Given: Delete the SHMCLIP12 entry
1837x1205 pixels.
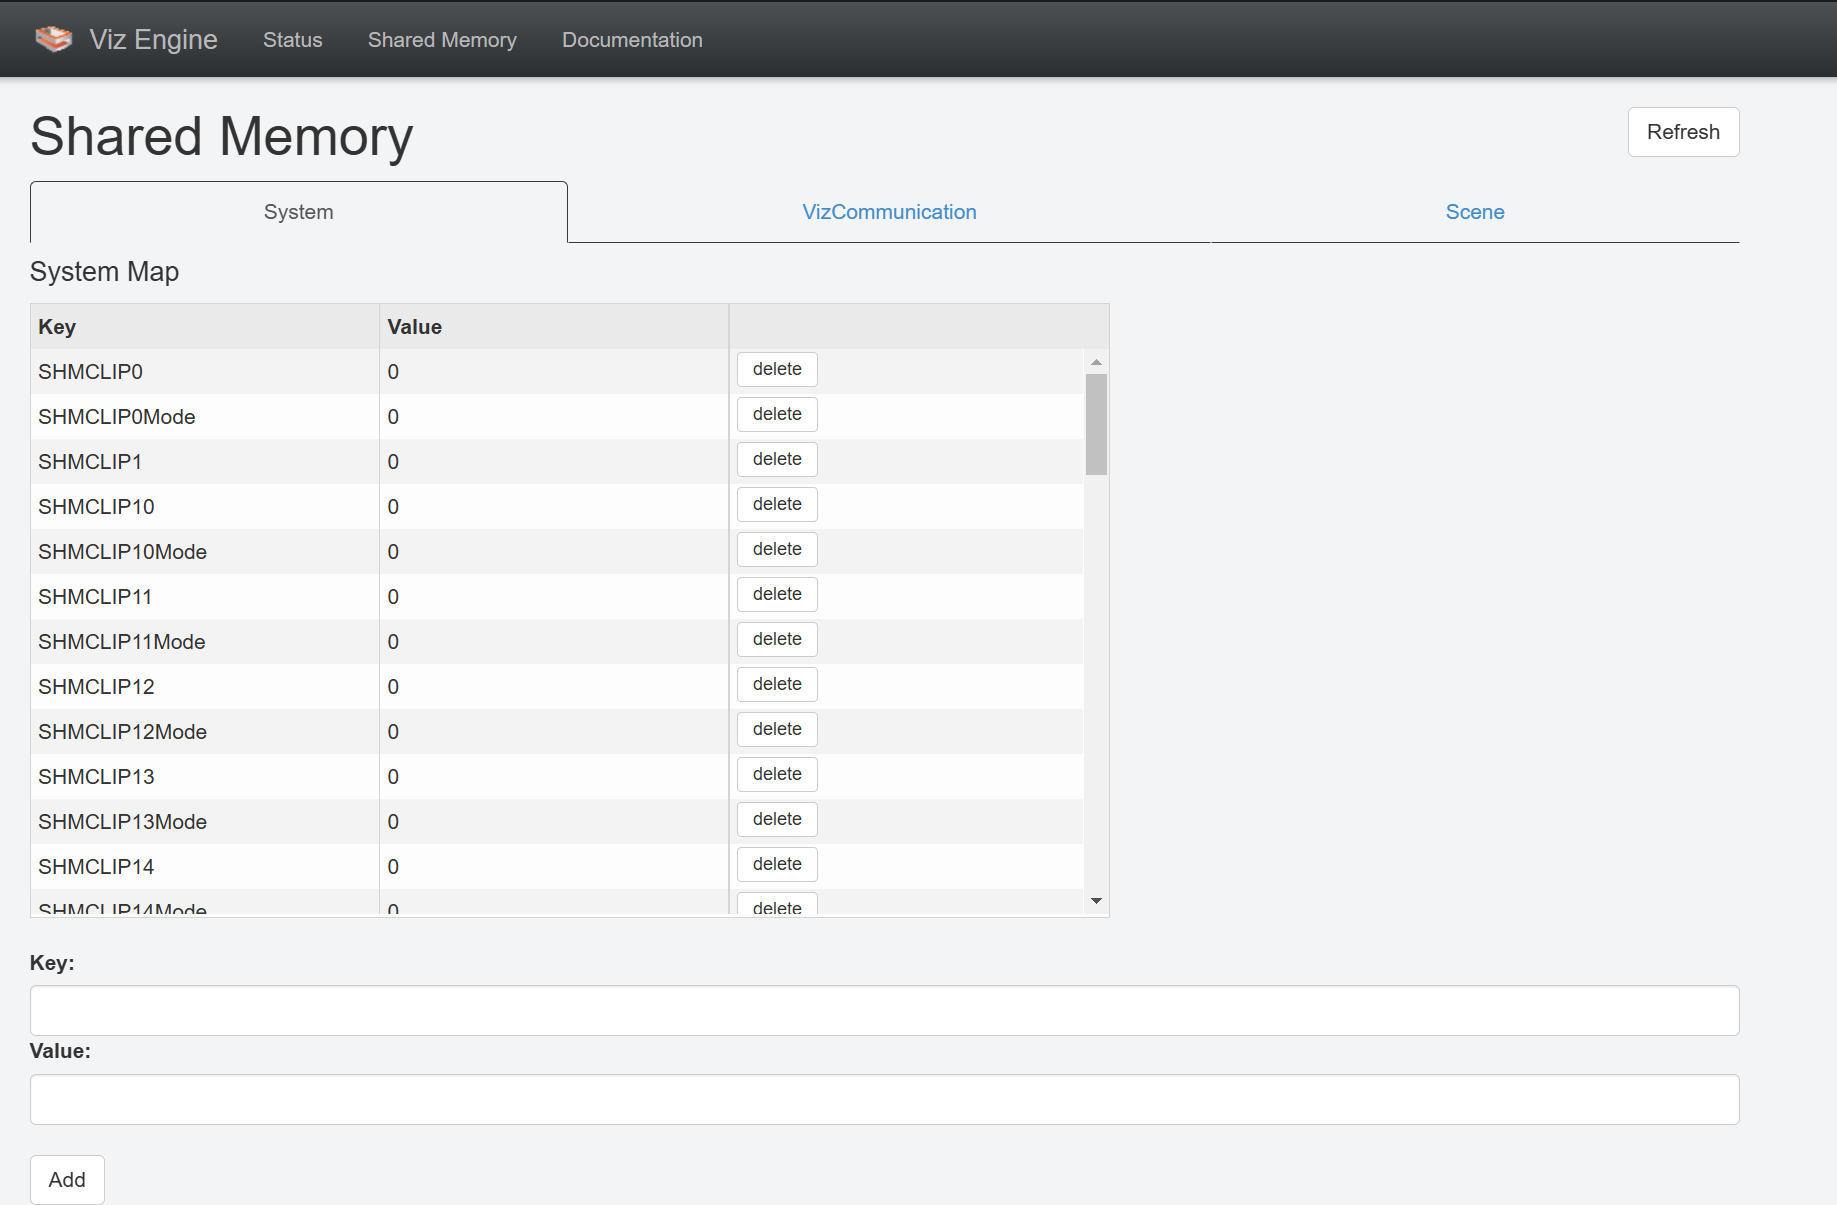Looking at the screenshot, I should 777,684.
